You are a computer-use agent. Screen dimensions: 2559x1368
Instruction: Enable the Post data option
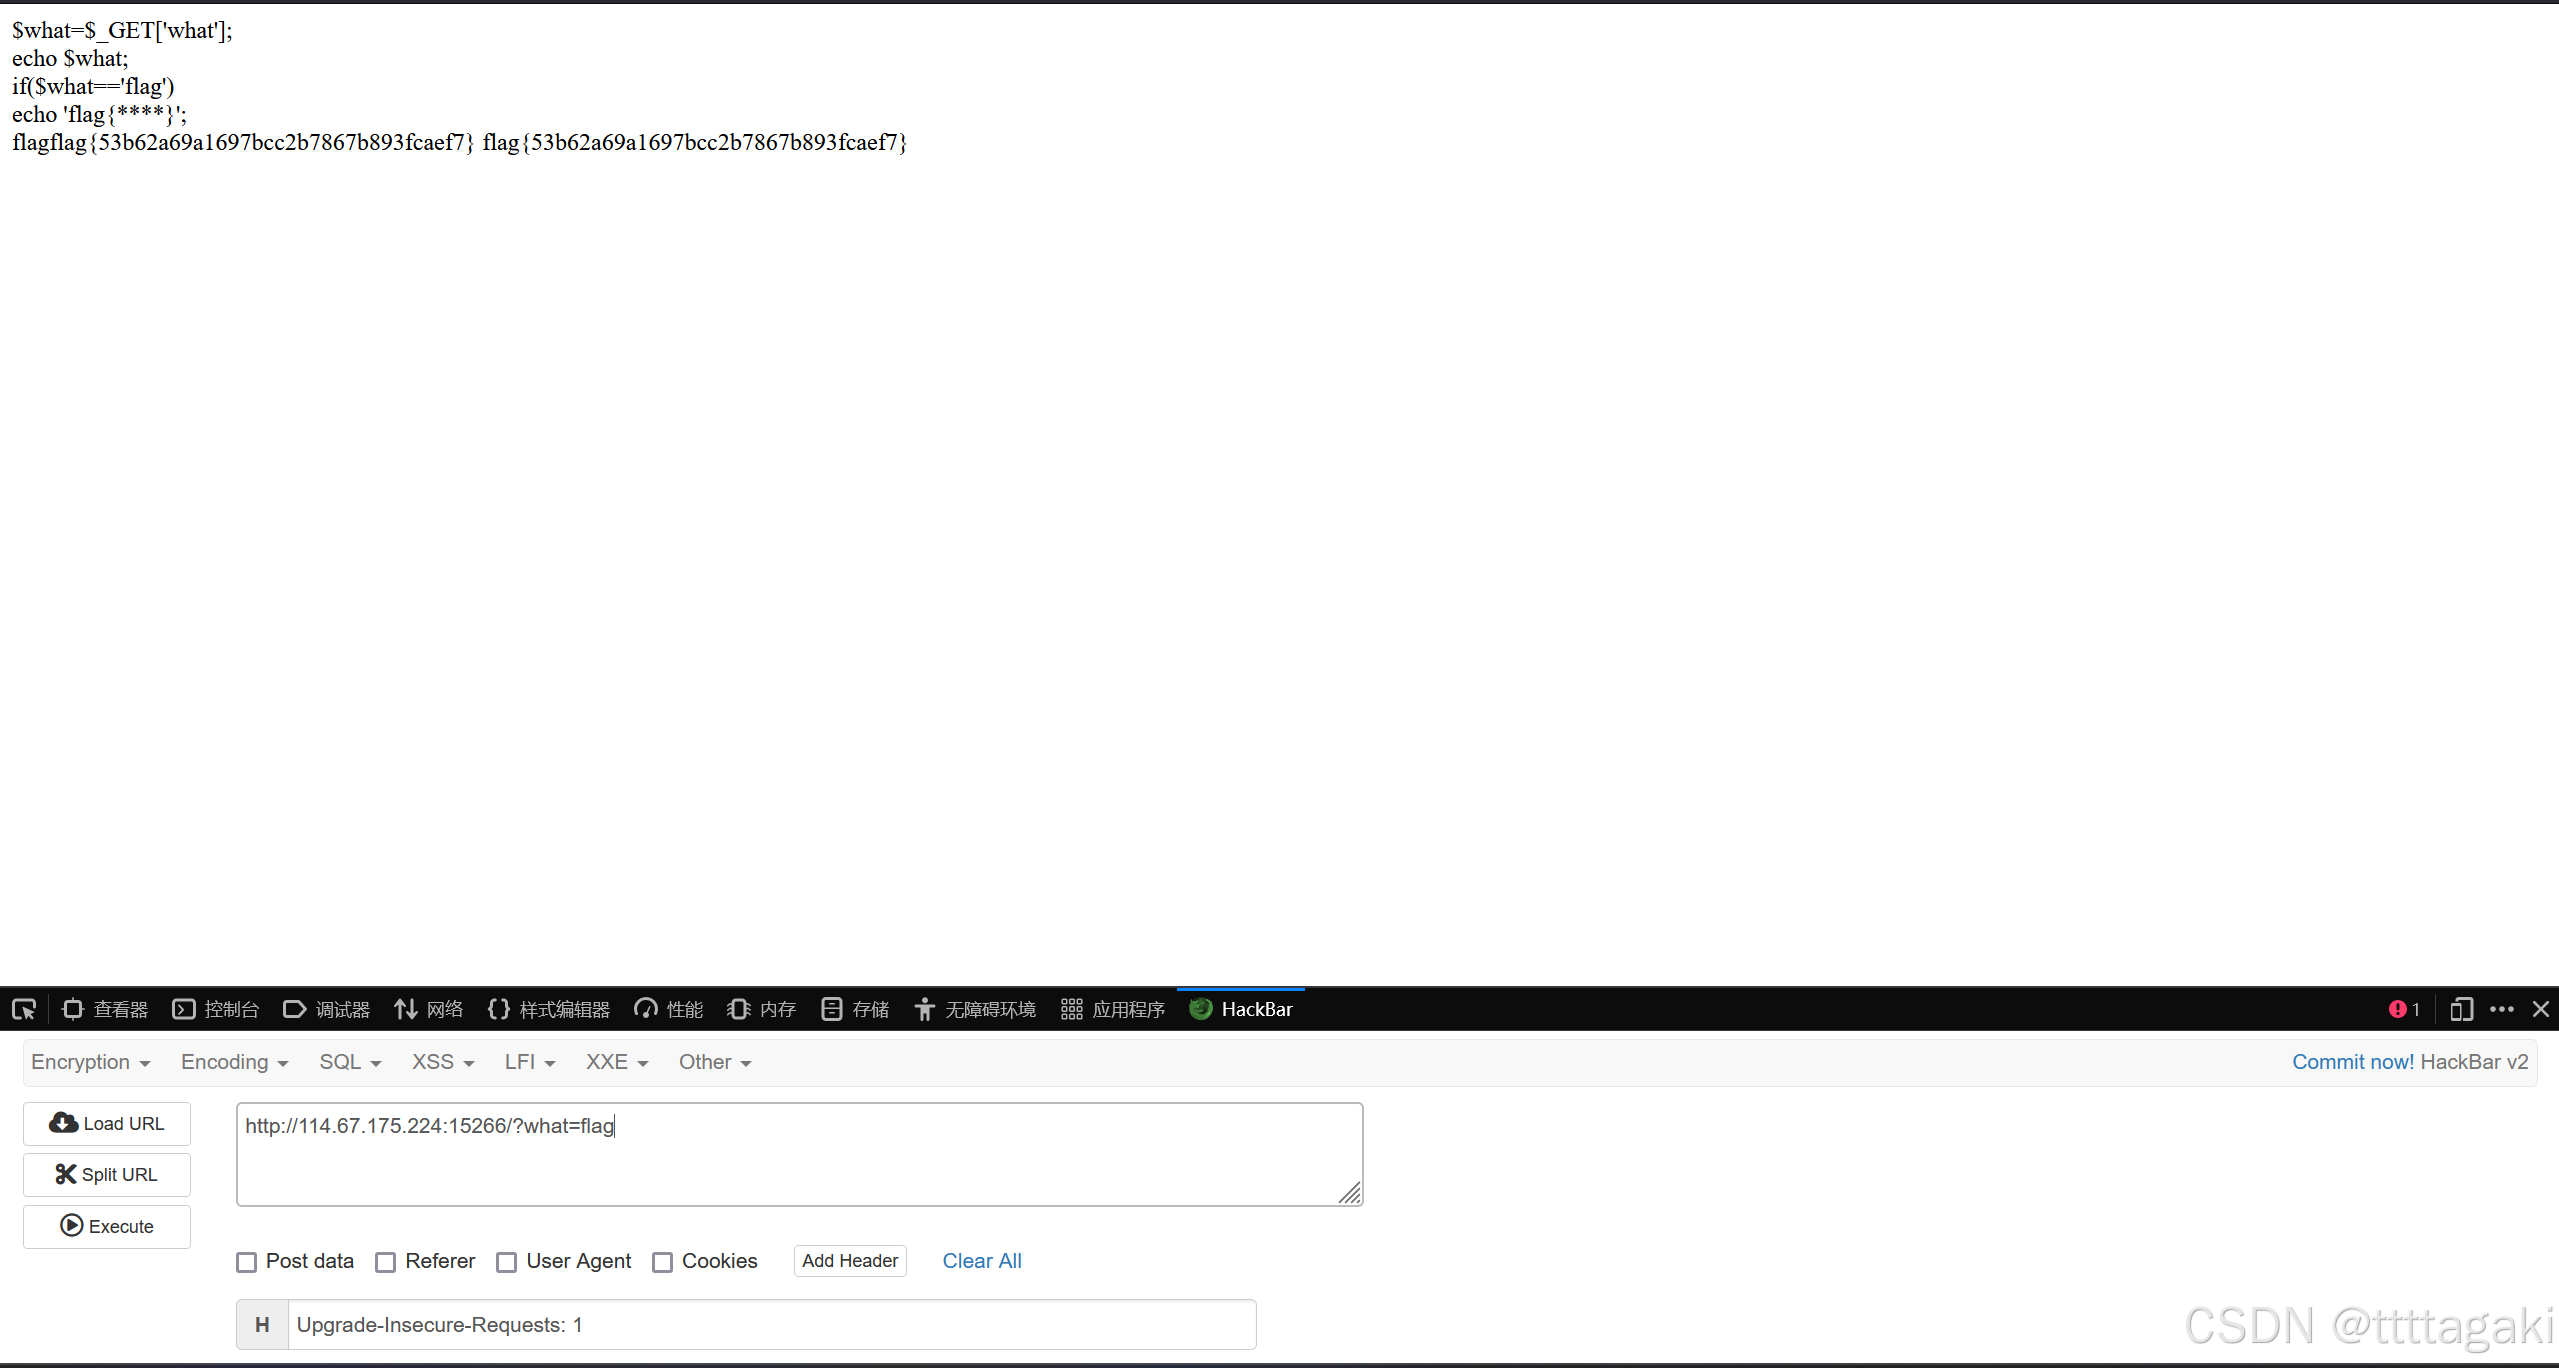click(246, 1261)
